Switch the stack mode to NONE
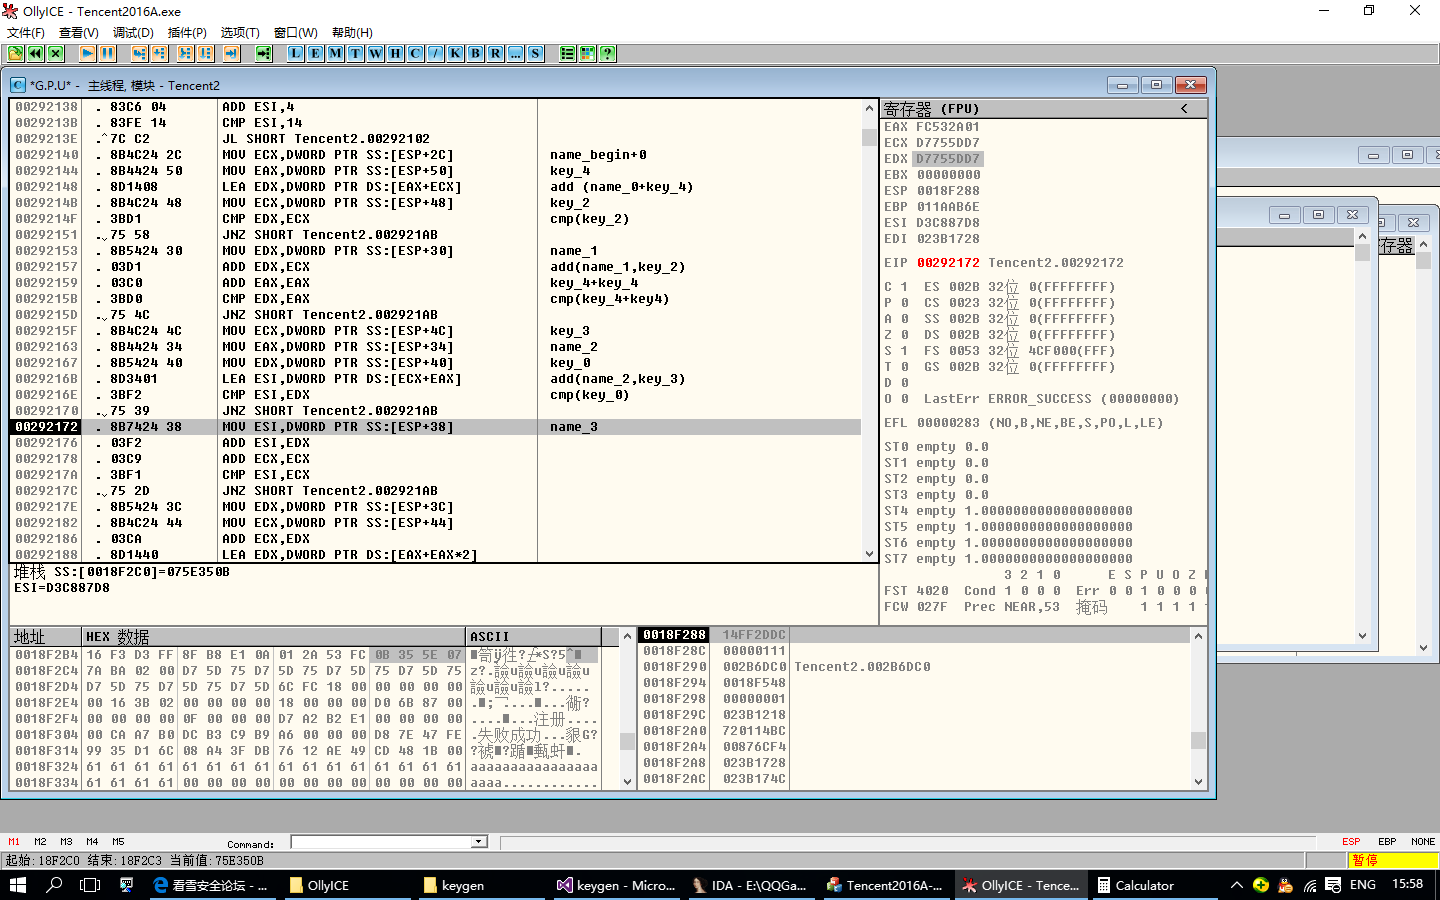 pos(1422,842)
